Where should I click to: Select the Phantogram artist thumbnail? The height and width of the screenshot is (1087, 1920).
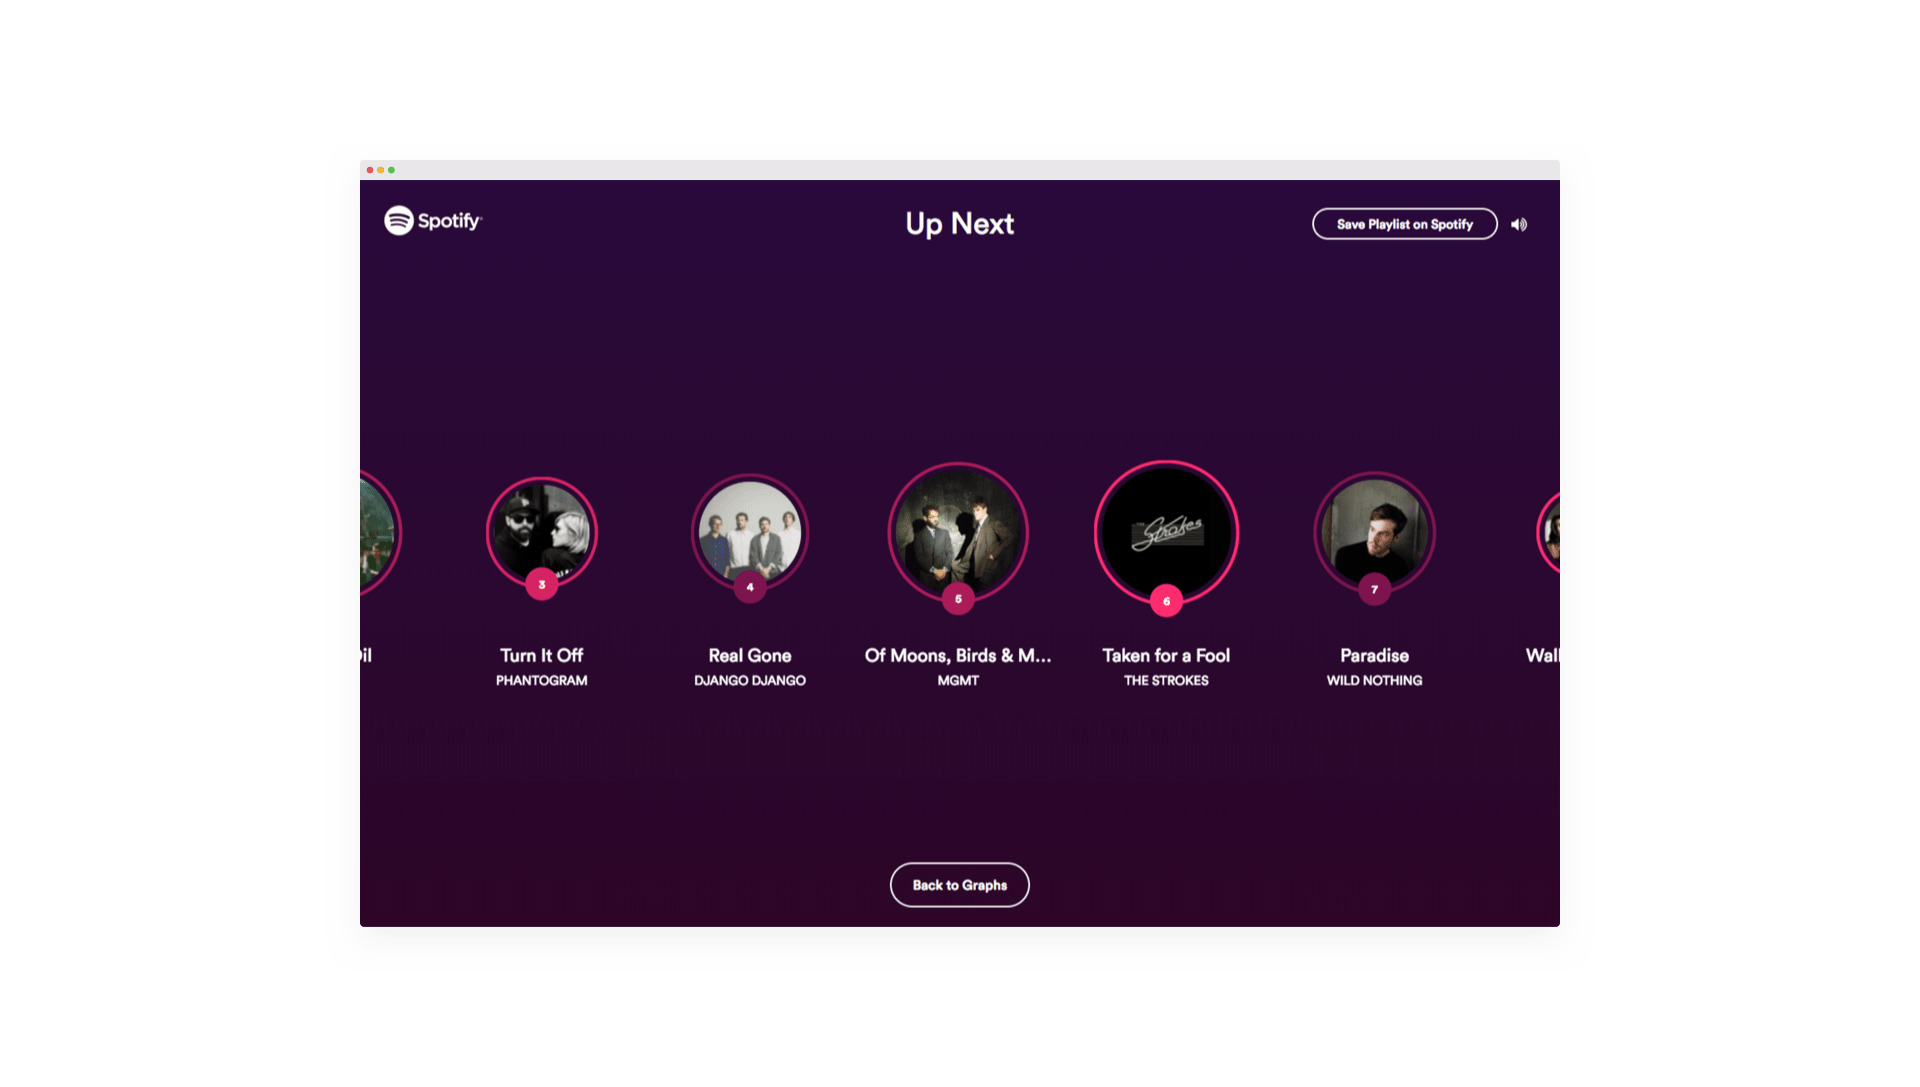click(x=542, y=531)
